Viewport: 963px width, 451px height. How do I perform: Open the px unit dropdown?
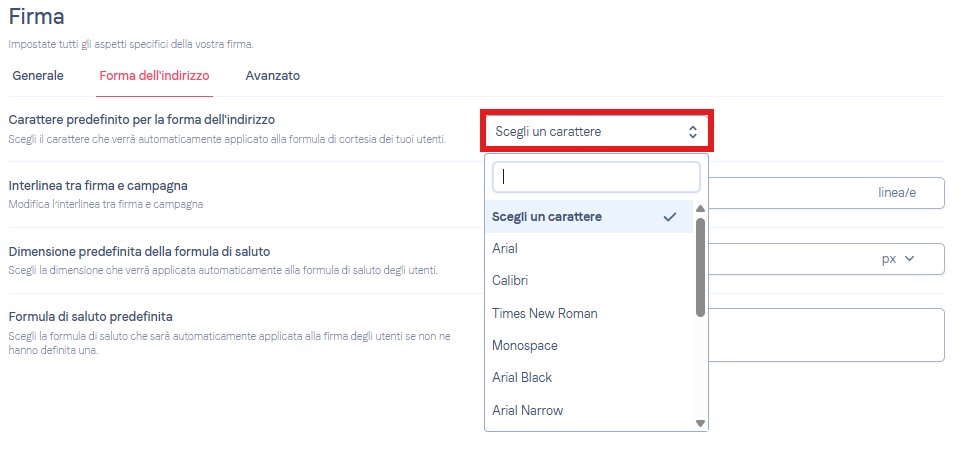899,259
